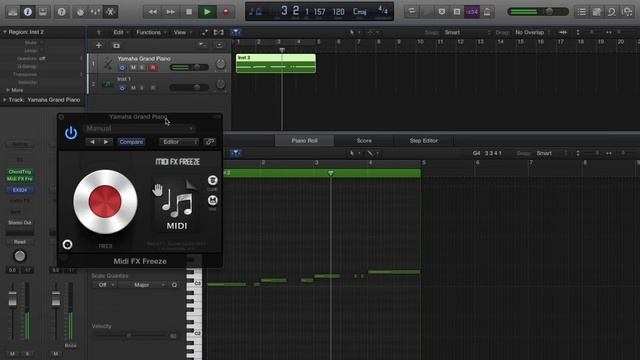Viewport: 640px width, 360px height.
Task: Open the List Editors button at top right
Action: click(x=582, y=12)
